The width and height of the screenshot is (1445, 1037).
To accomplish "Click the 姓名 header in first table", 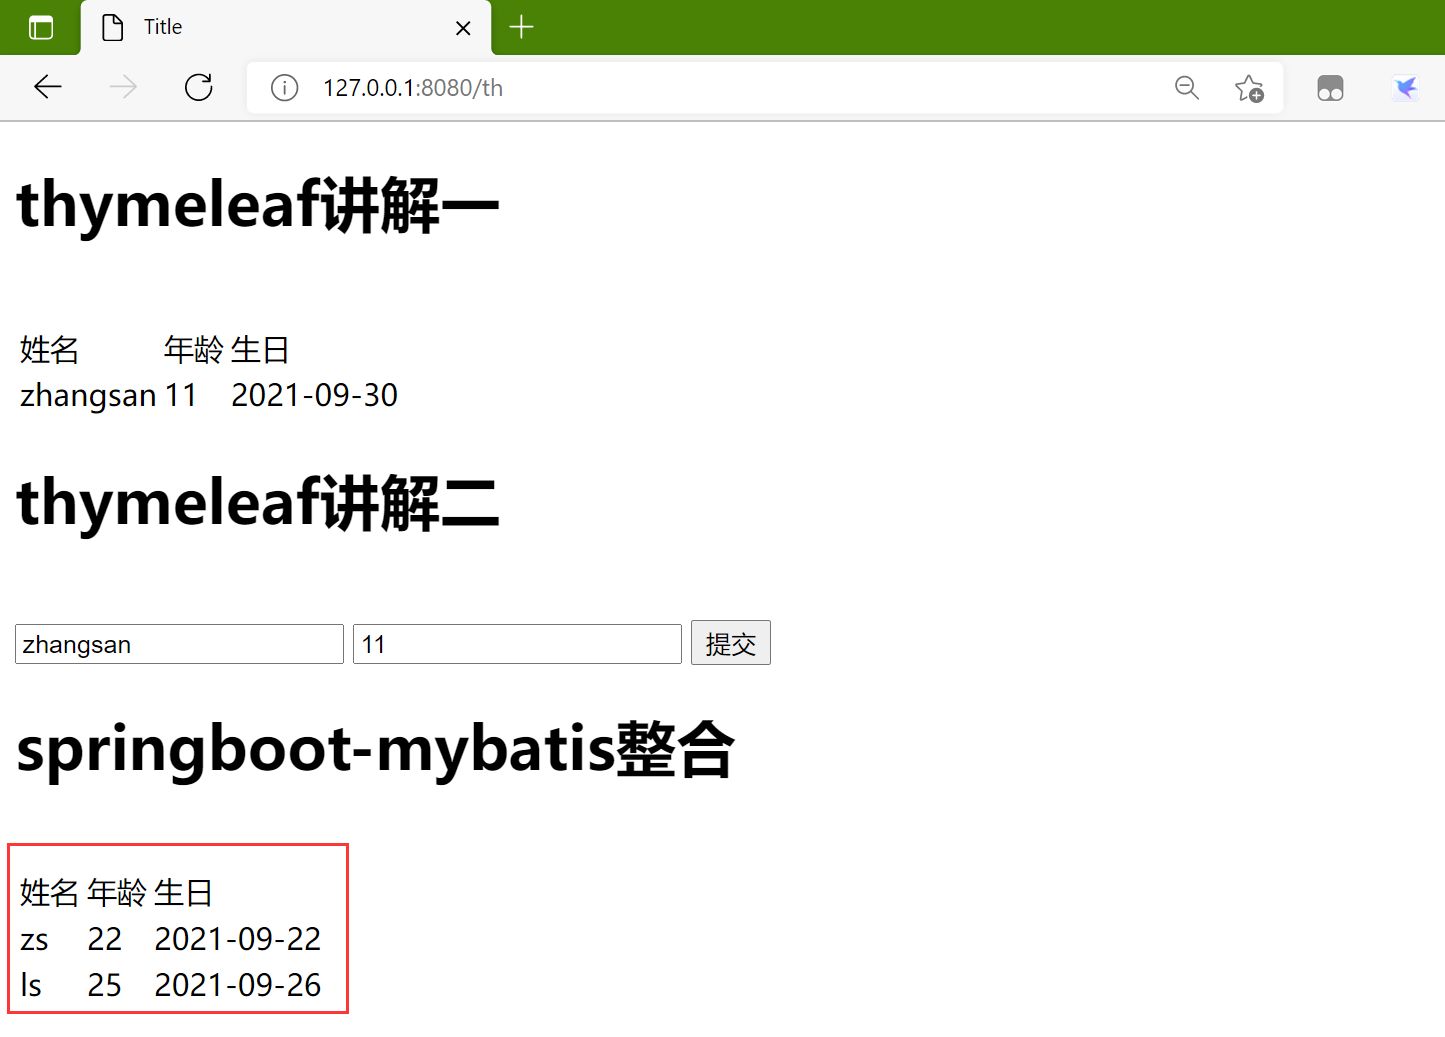I will (x=50, y=350).
